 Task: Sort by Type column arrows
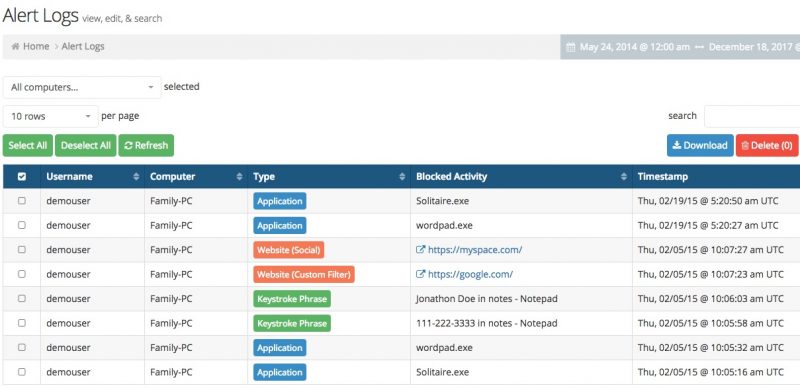[402, 177]
